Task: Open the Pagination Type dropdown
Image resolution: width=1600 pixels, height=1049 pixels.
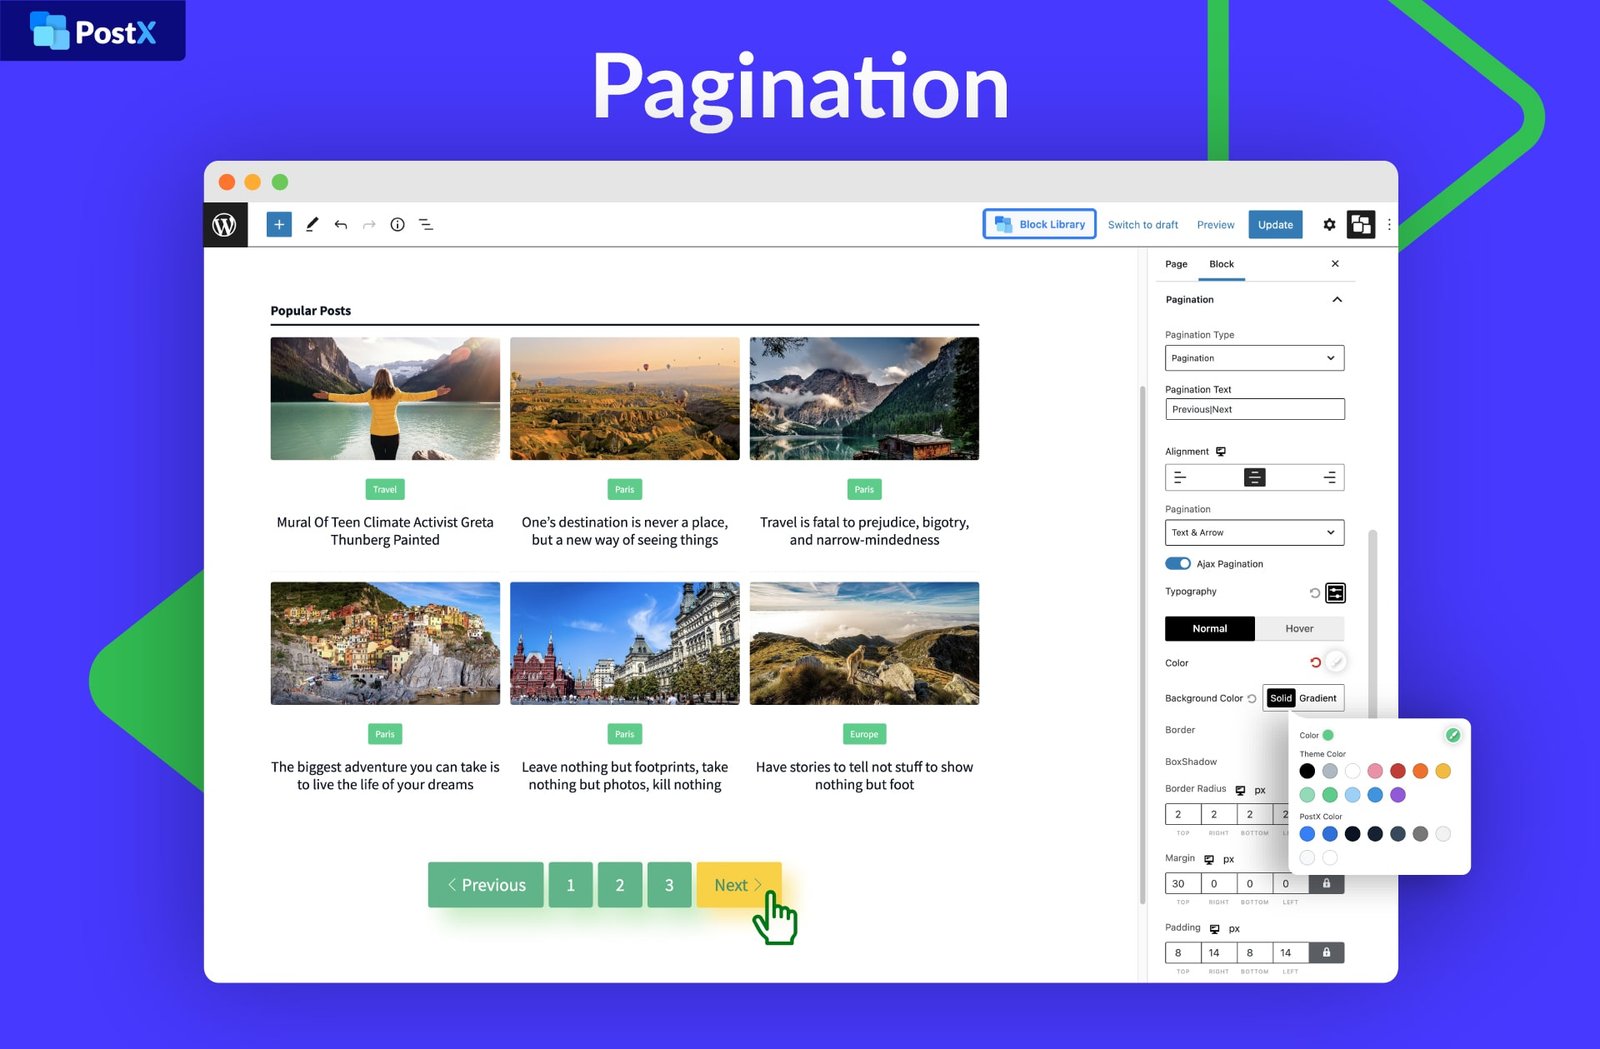Action: coord(1254,358)
